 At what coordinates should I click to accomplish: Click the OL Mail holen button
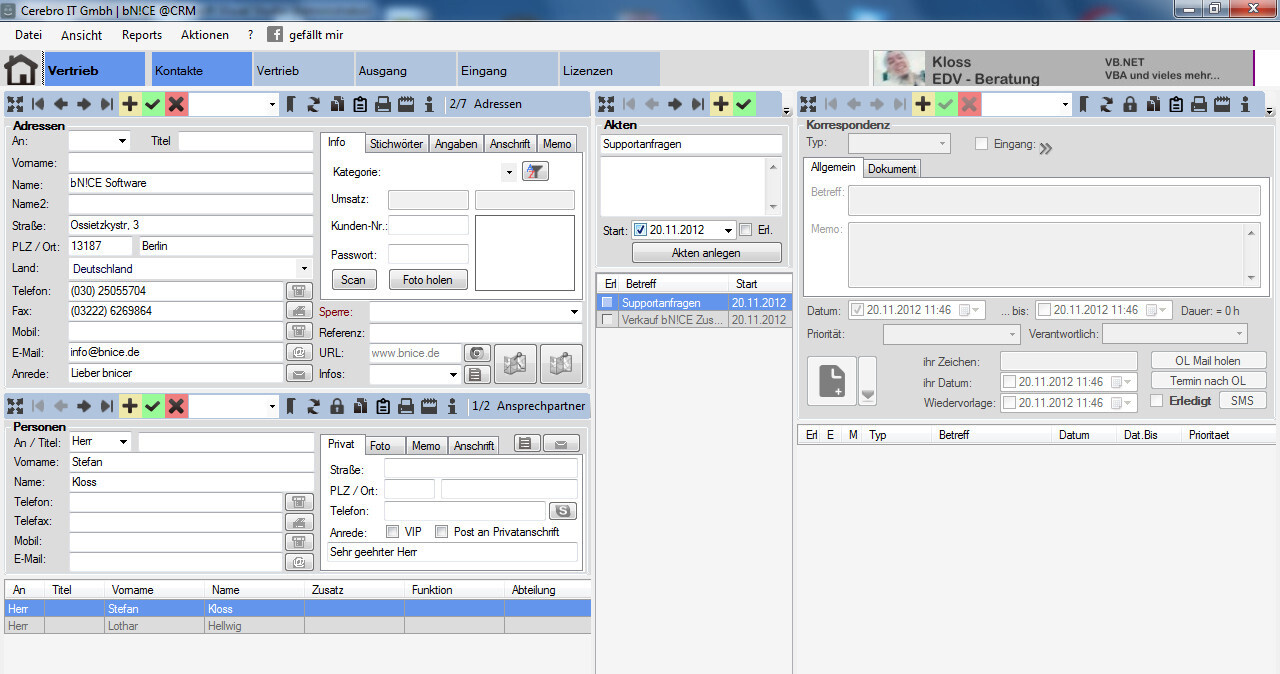[1208, 360]
